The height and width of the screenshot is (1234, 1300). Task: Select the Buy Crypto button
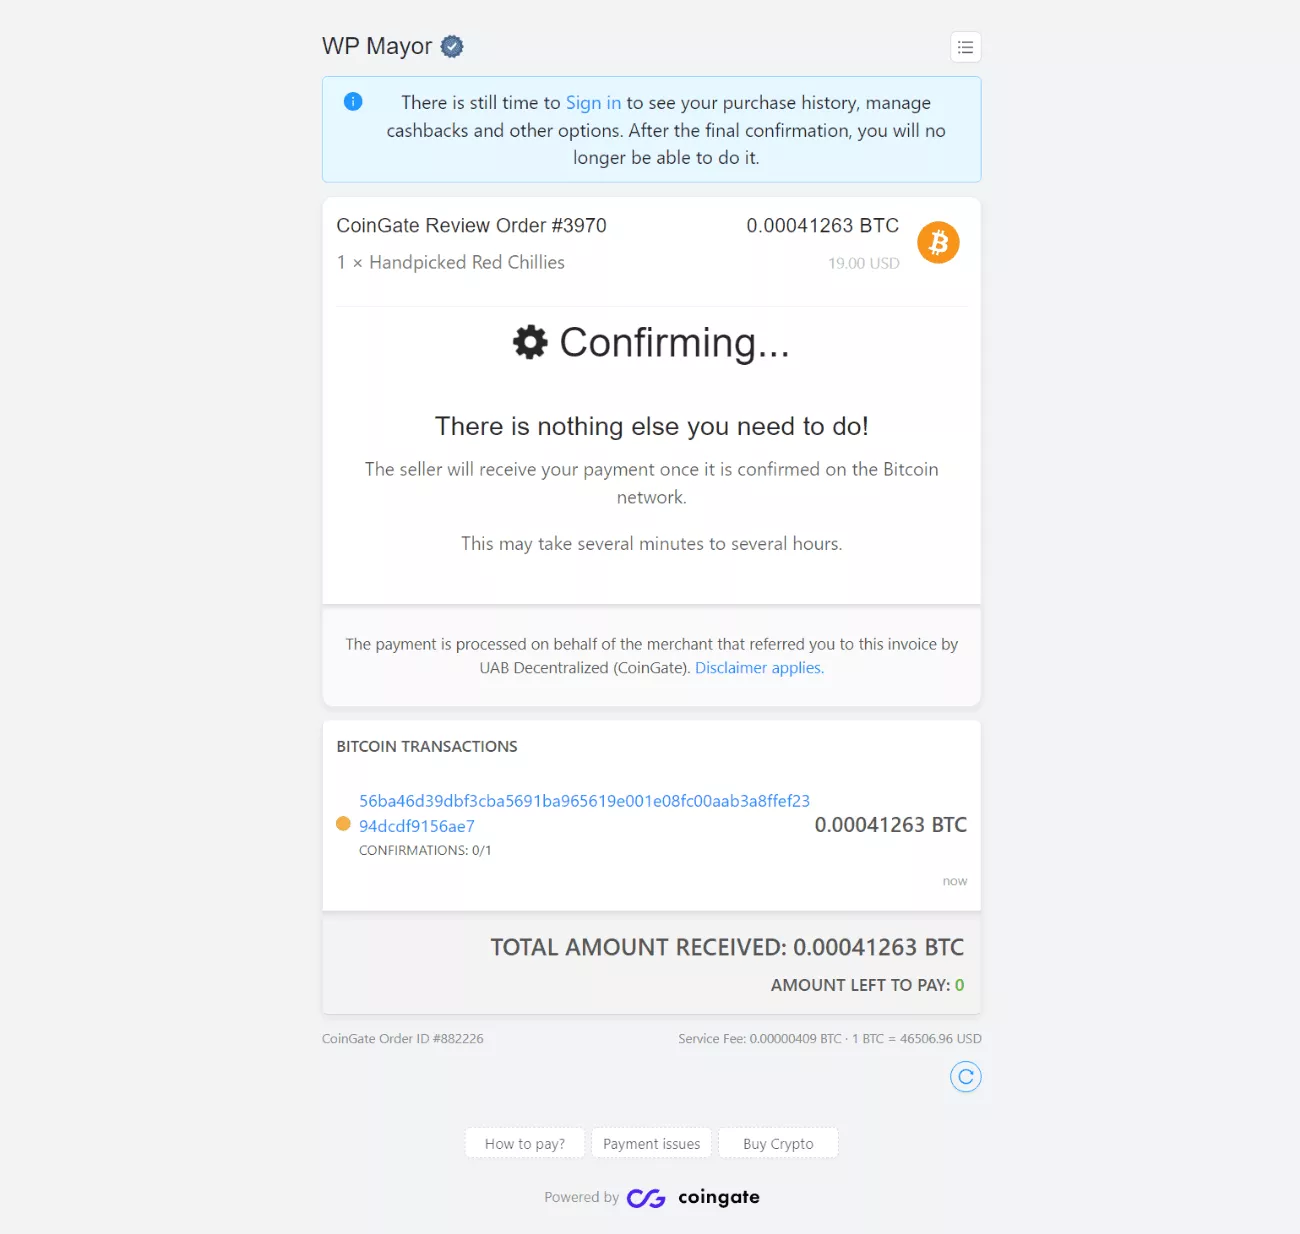(778, 1143)
